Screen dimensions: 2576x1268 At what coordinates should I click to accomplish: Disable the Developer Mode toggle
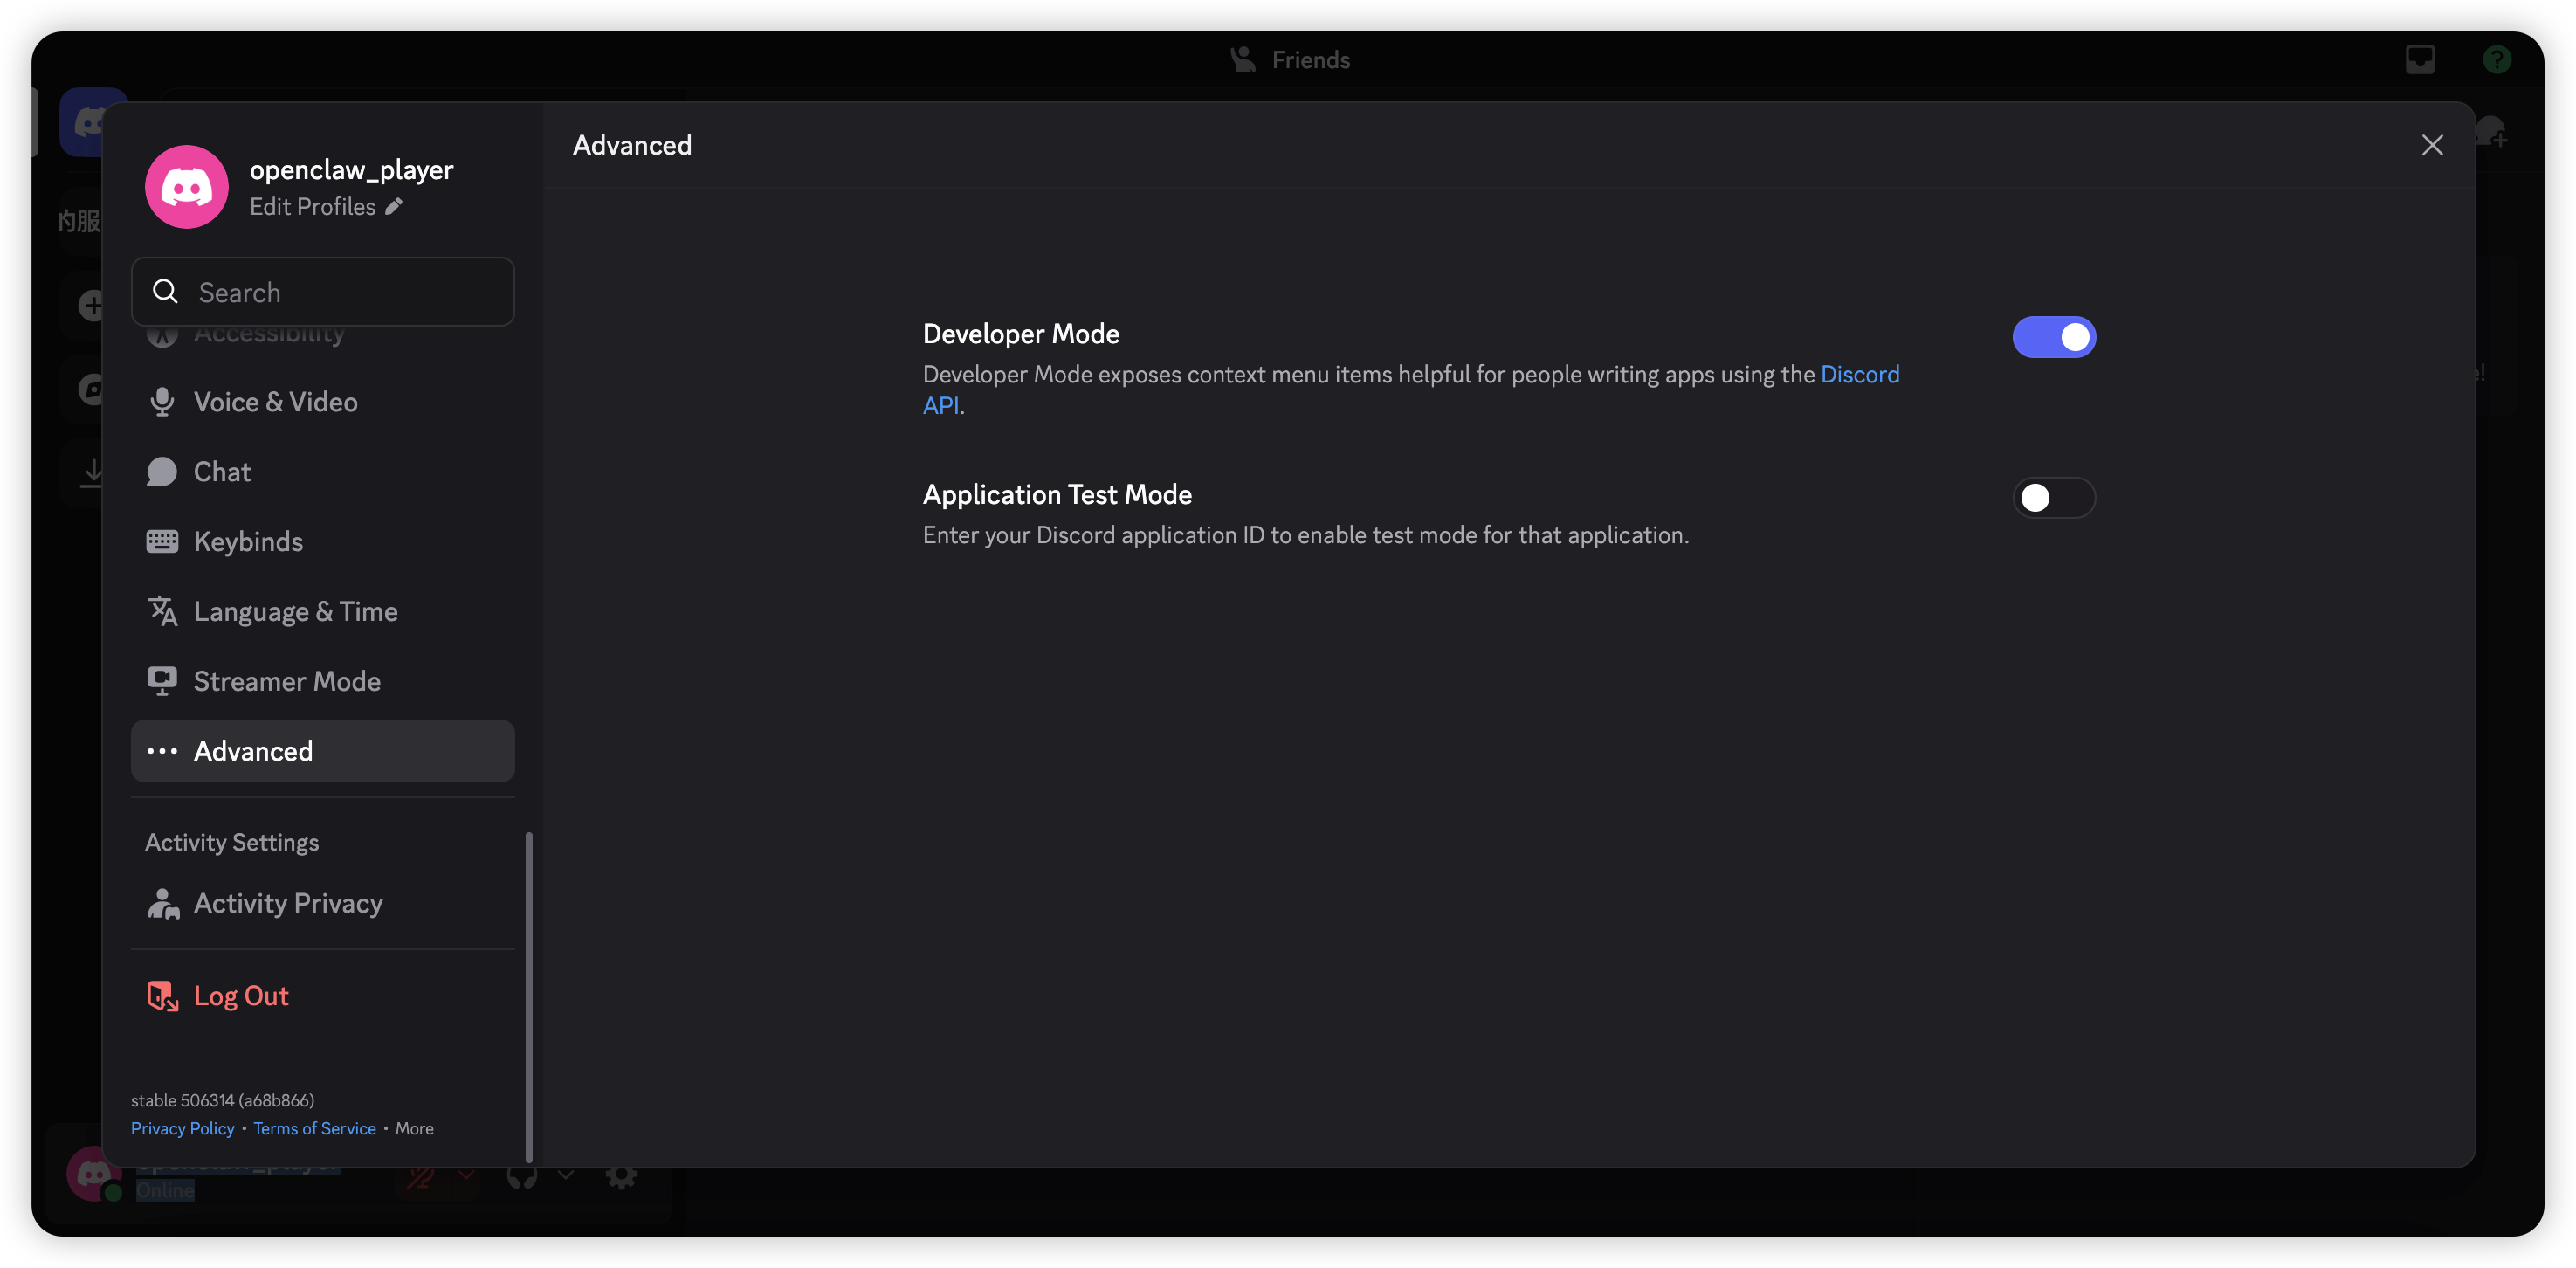click(2053, 337)
